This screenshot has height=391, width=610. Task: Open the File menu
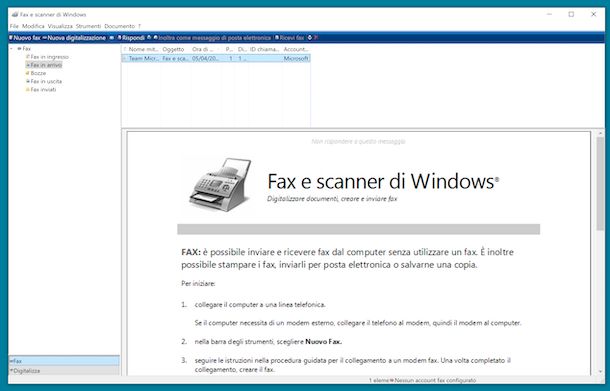(x=14, y=26)
